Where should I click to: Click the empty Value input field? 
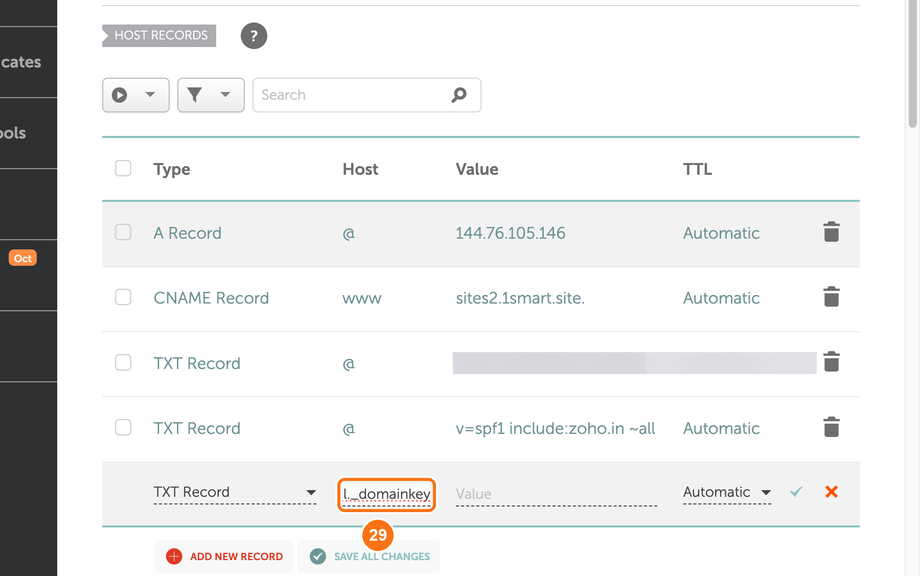click(556, 494)
